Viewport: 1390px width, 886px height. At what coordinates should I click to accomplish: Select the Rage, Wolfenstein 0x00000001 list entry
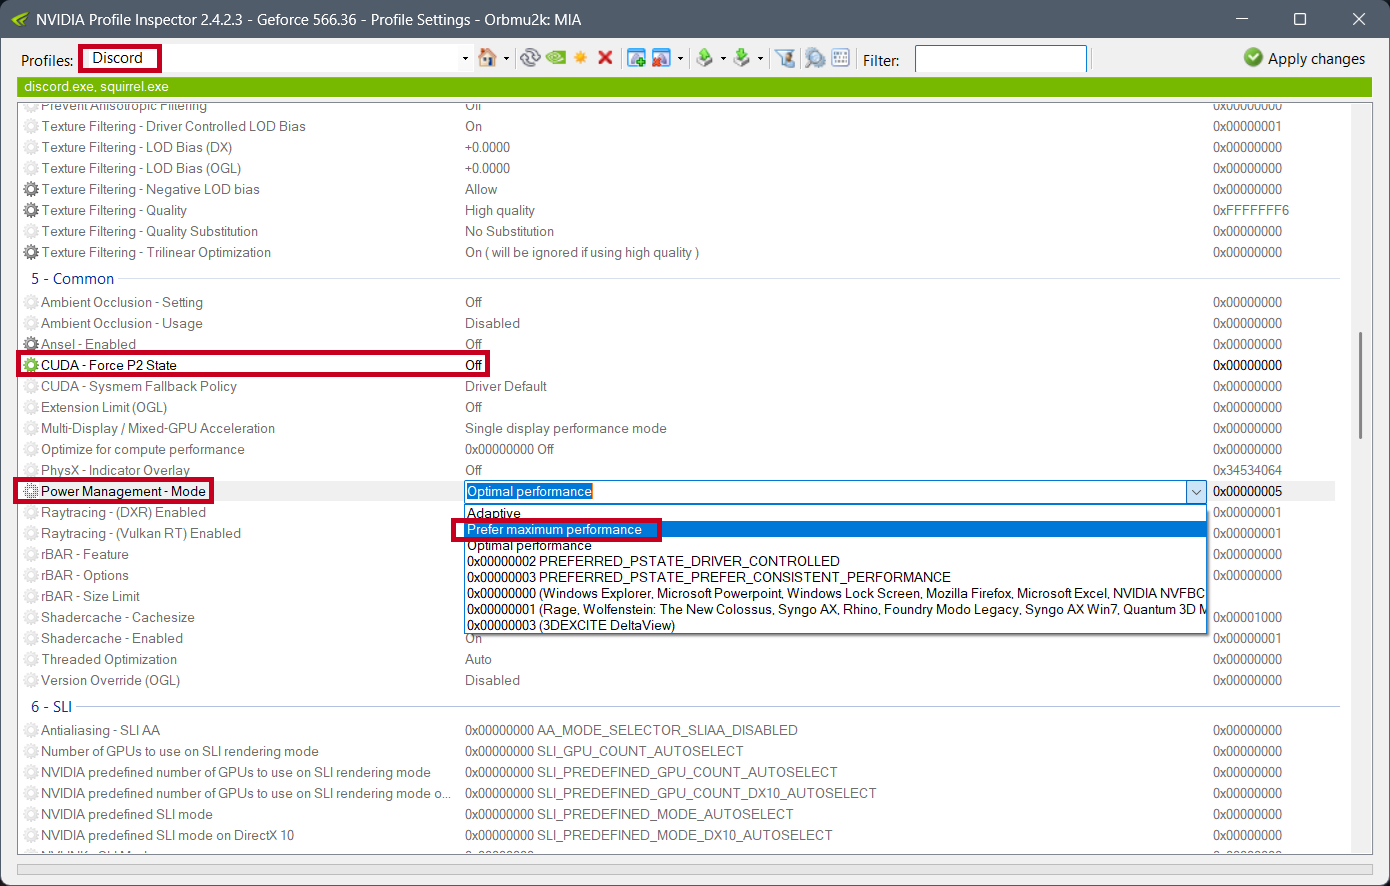click(x=834, y=609)
